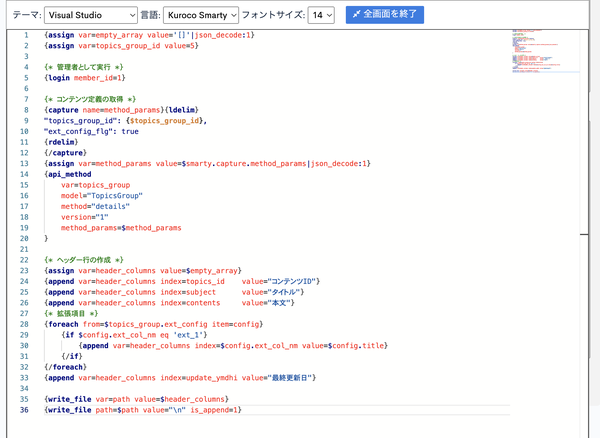Open the language dropdown showing Kuroco Smarty
The width and height of the screenshot is (600, 438).
[201, 15]
